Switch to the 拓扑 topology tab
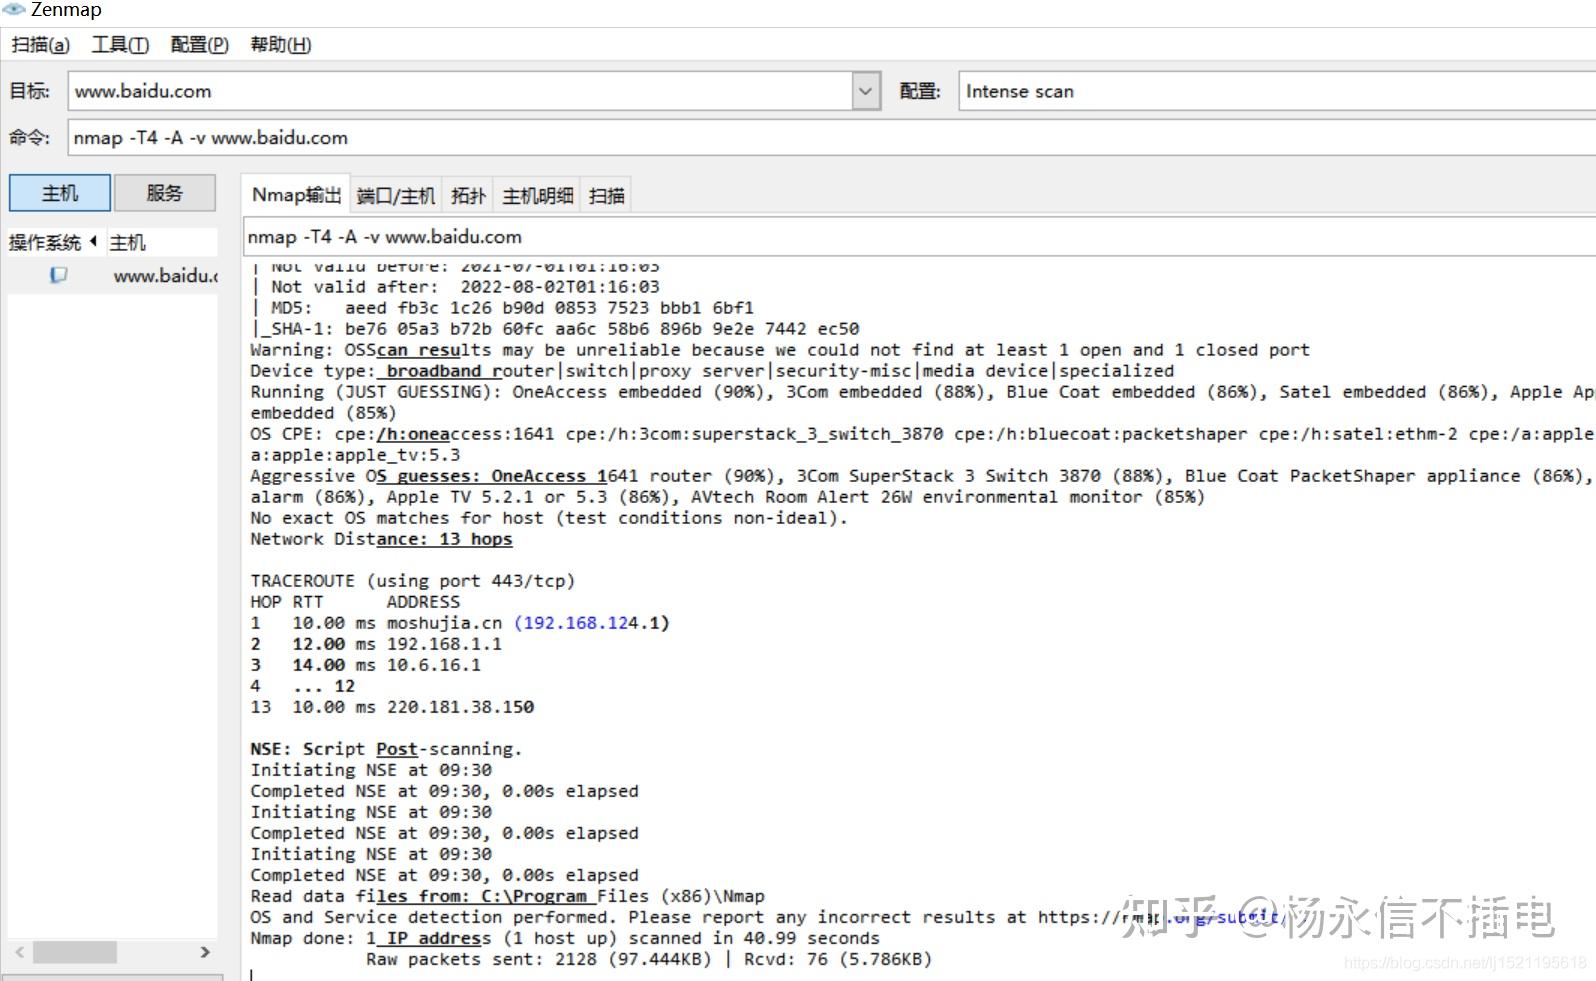The height and width of the screenshot is (981, 1596). point(468,196)
